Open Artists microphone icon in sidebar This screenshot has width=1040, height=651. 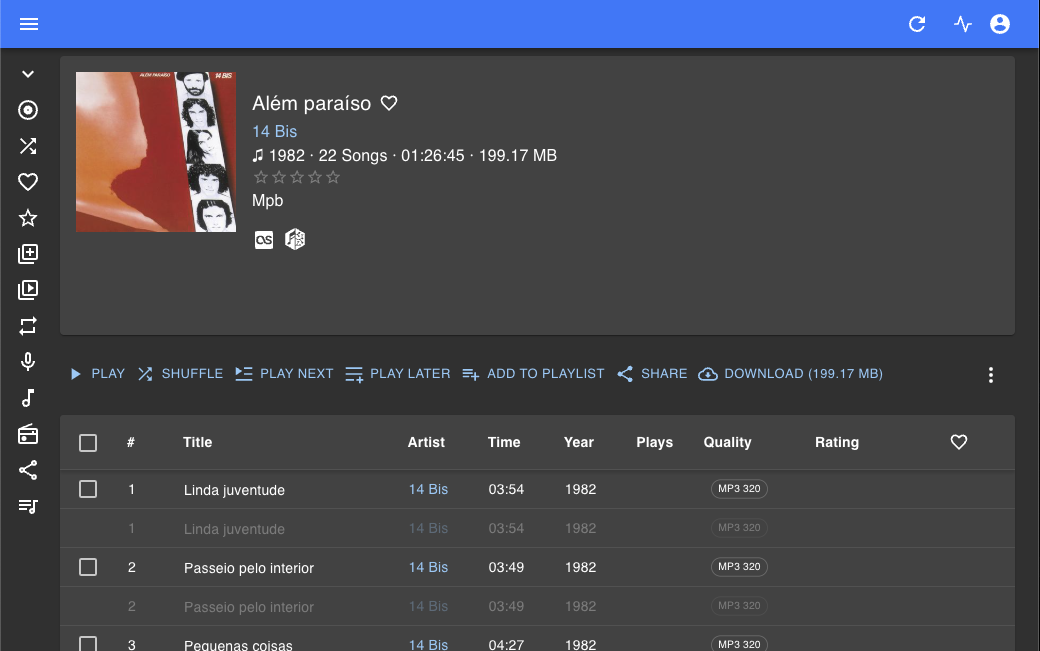(28, 362)
